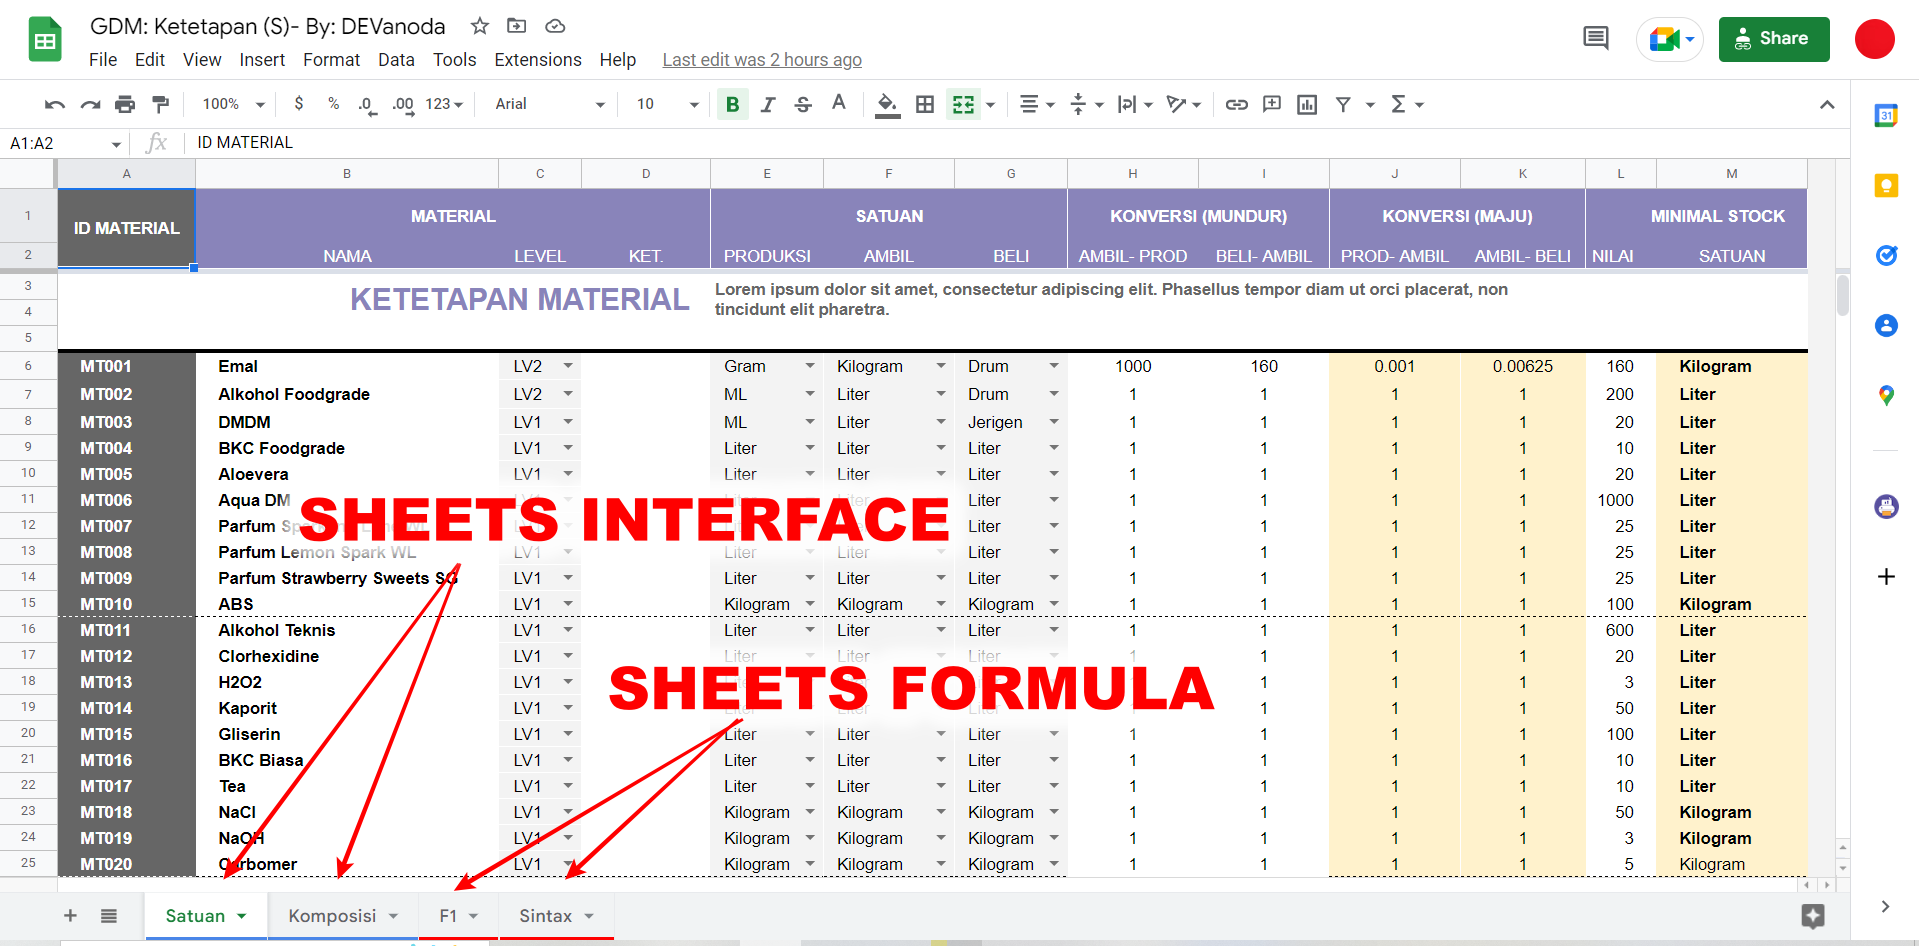Insert a link with chain icon
The width and height of the screenshot is (1919, 946).
[1237, 104]
